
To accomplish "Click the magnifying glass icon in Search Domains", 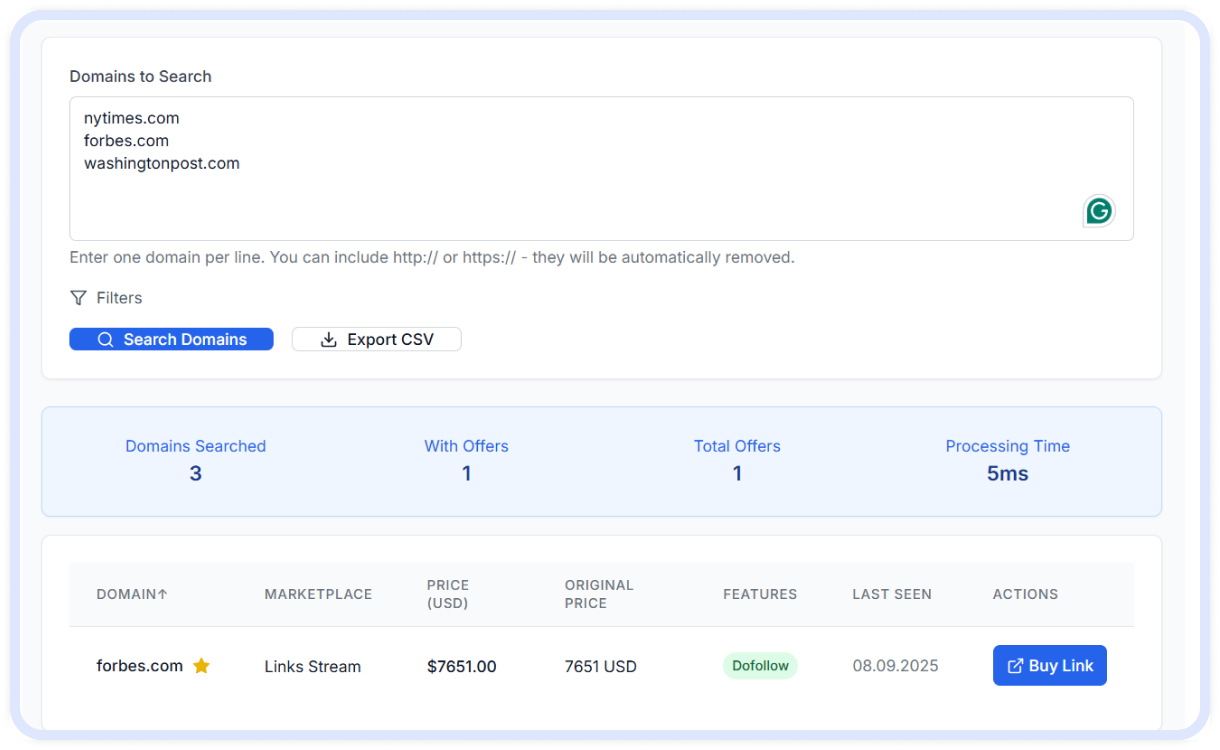I will click(105, 339).
